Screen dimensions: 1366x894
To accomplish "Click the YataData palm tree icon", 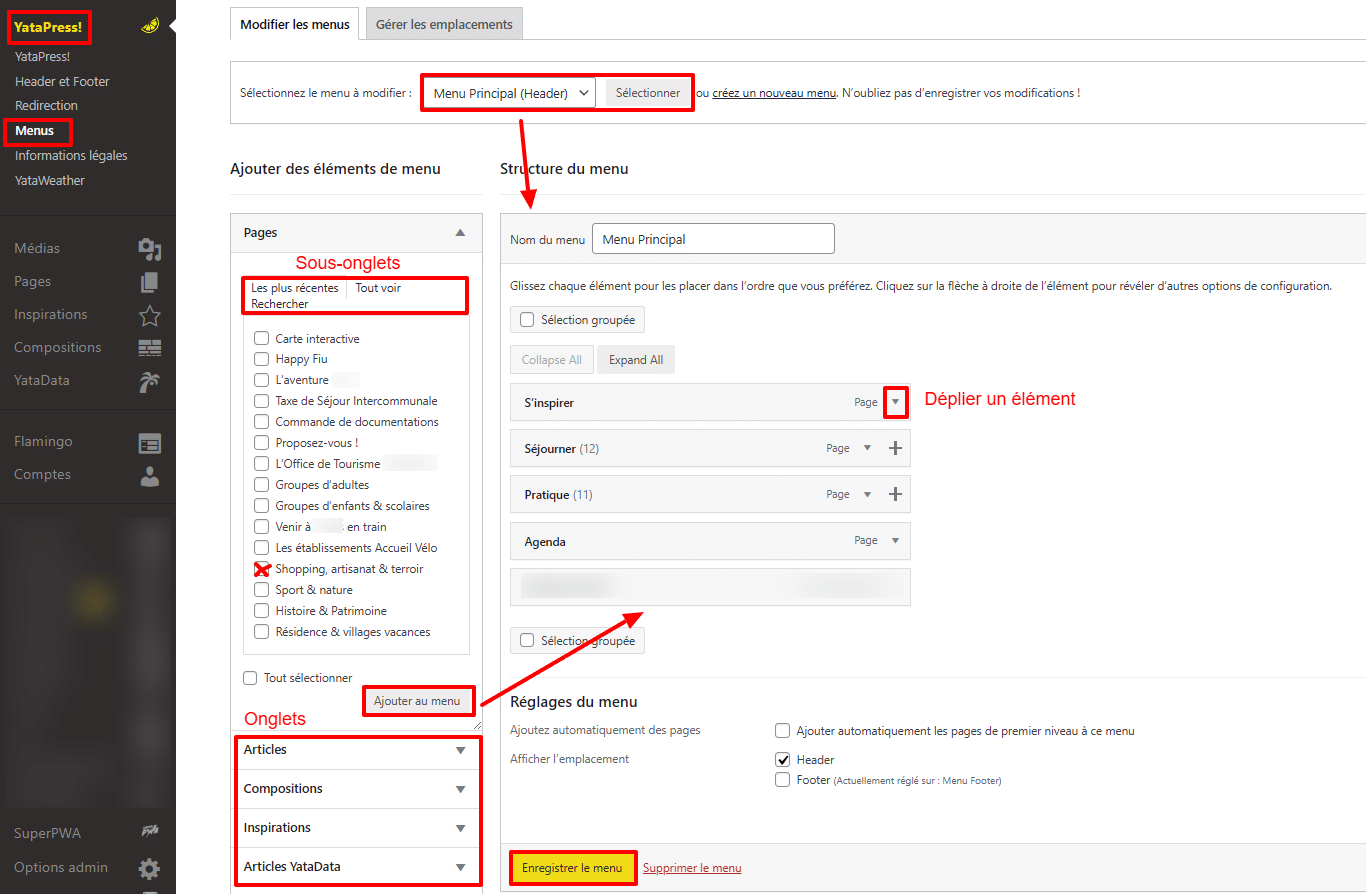I will (149, 381).
